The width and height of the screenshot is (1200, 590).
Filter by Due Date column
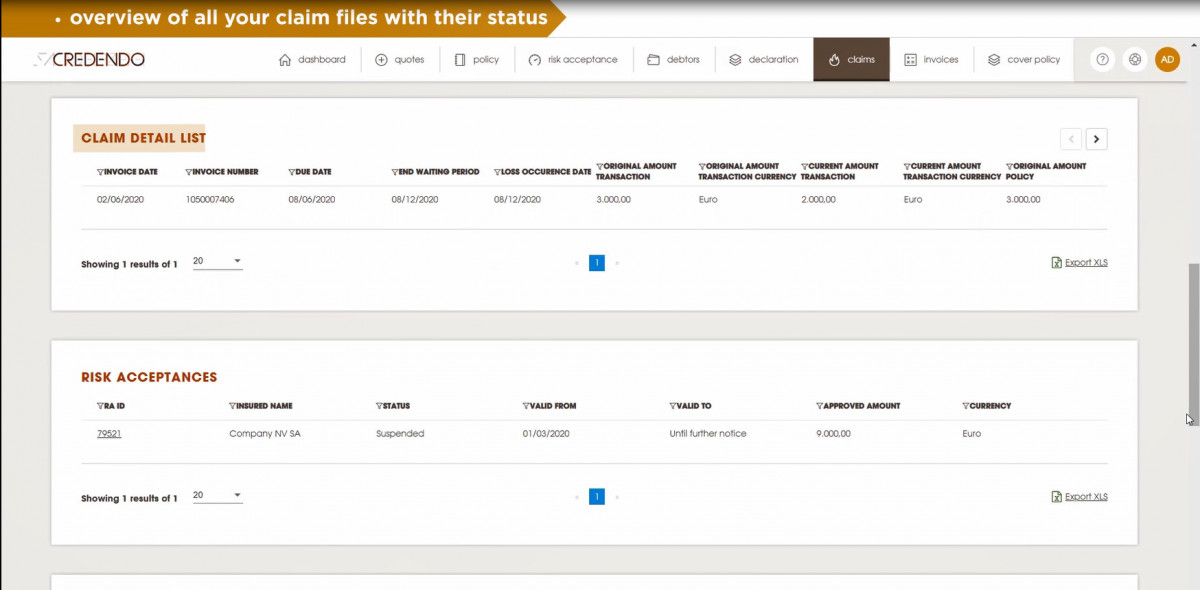(292, 172)
